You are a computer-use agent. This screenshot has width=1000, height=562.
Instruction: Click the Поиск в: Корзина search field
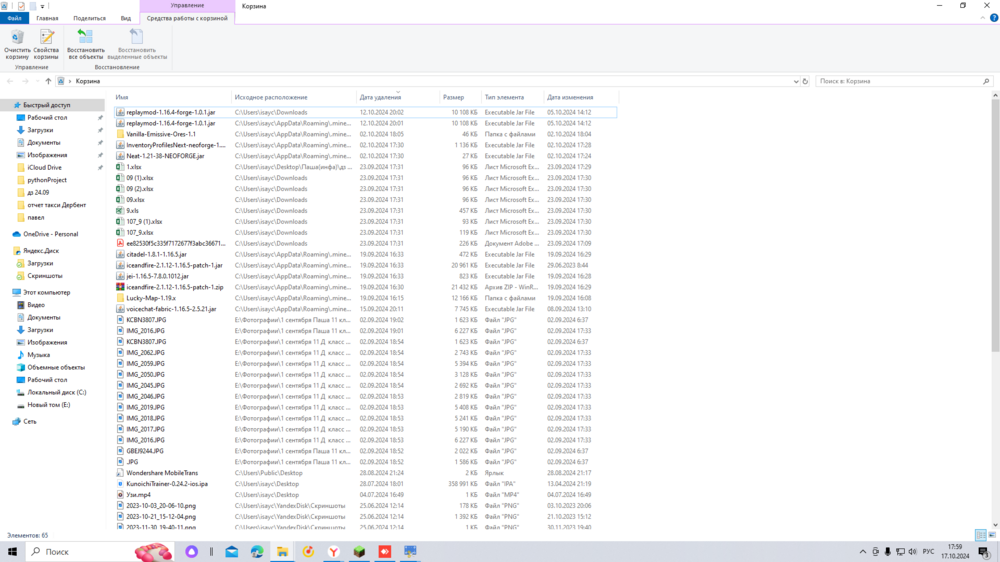(x=899, y=81)
